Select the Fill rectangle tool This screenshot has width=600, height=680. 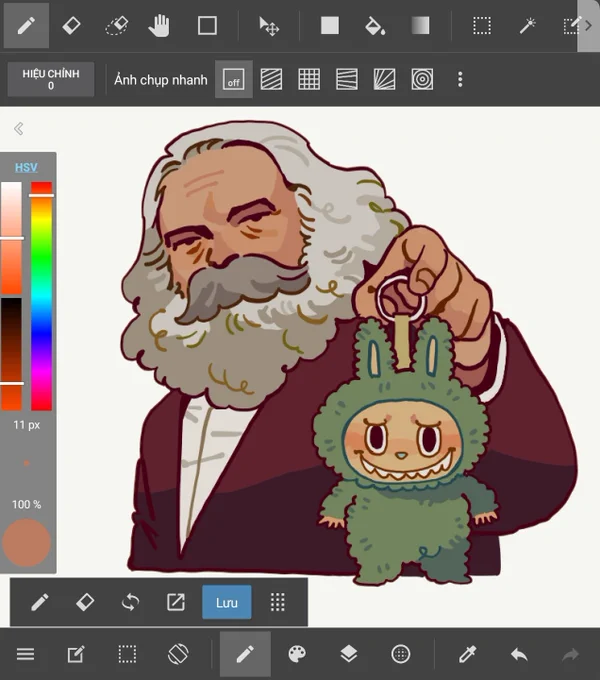click(x=330, y=25)
